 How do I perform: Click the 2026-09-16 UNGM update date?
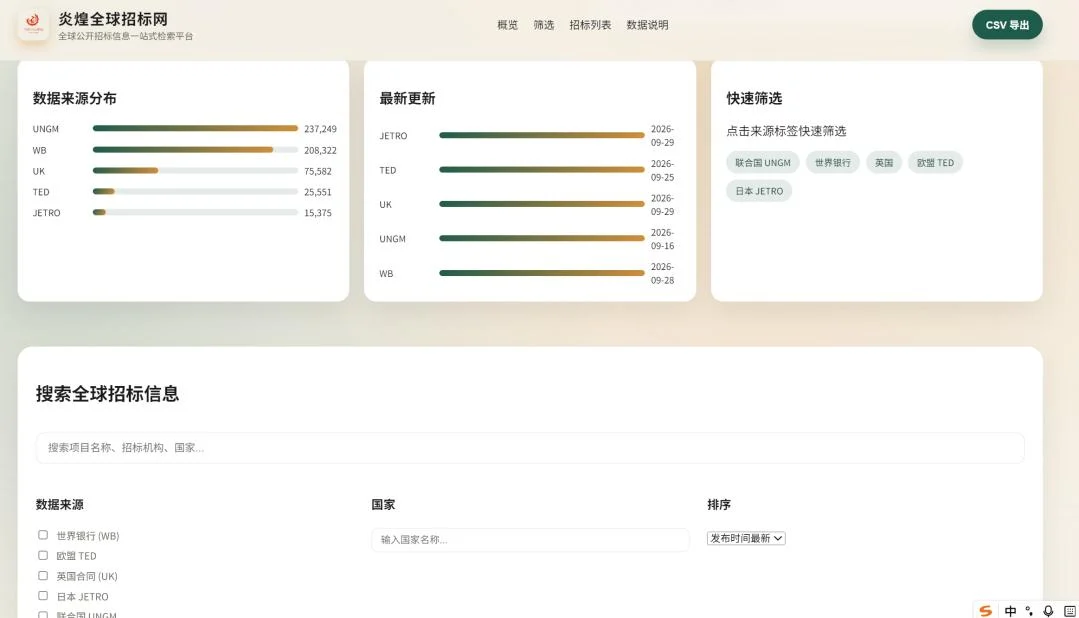663,239
